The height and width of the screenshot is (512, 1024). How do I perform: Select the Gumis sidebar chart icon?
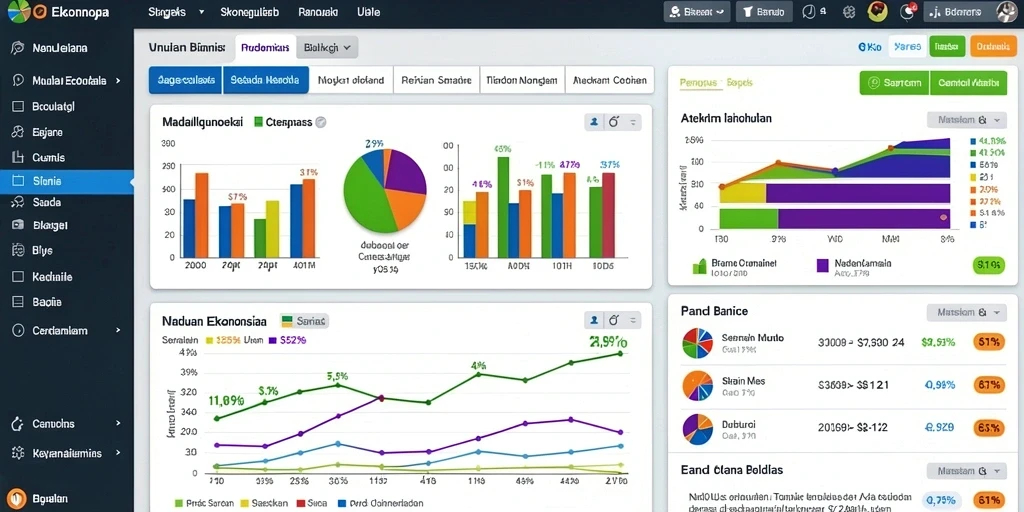click(18, 157)
